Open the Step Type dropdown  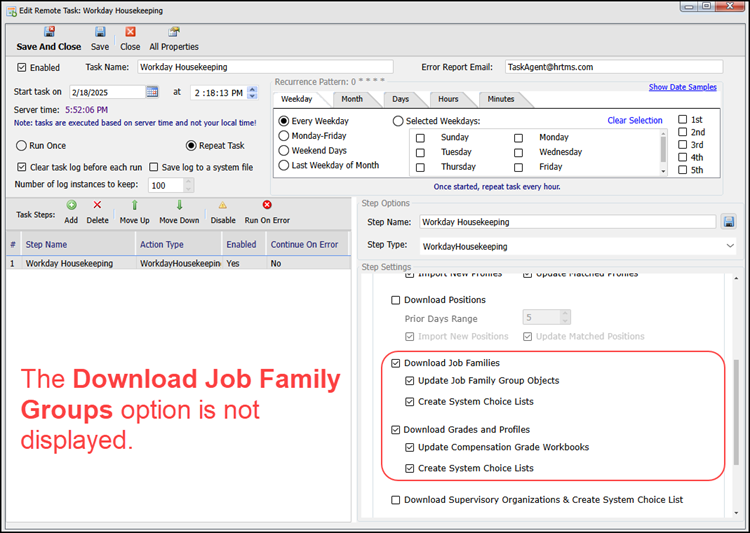[730, 246]
